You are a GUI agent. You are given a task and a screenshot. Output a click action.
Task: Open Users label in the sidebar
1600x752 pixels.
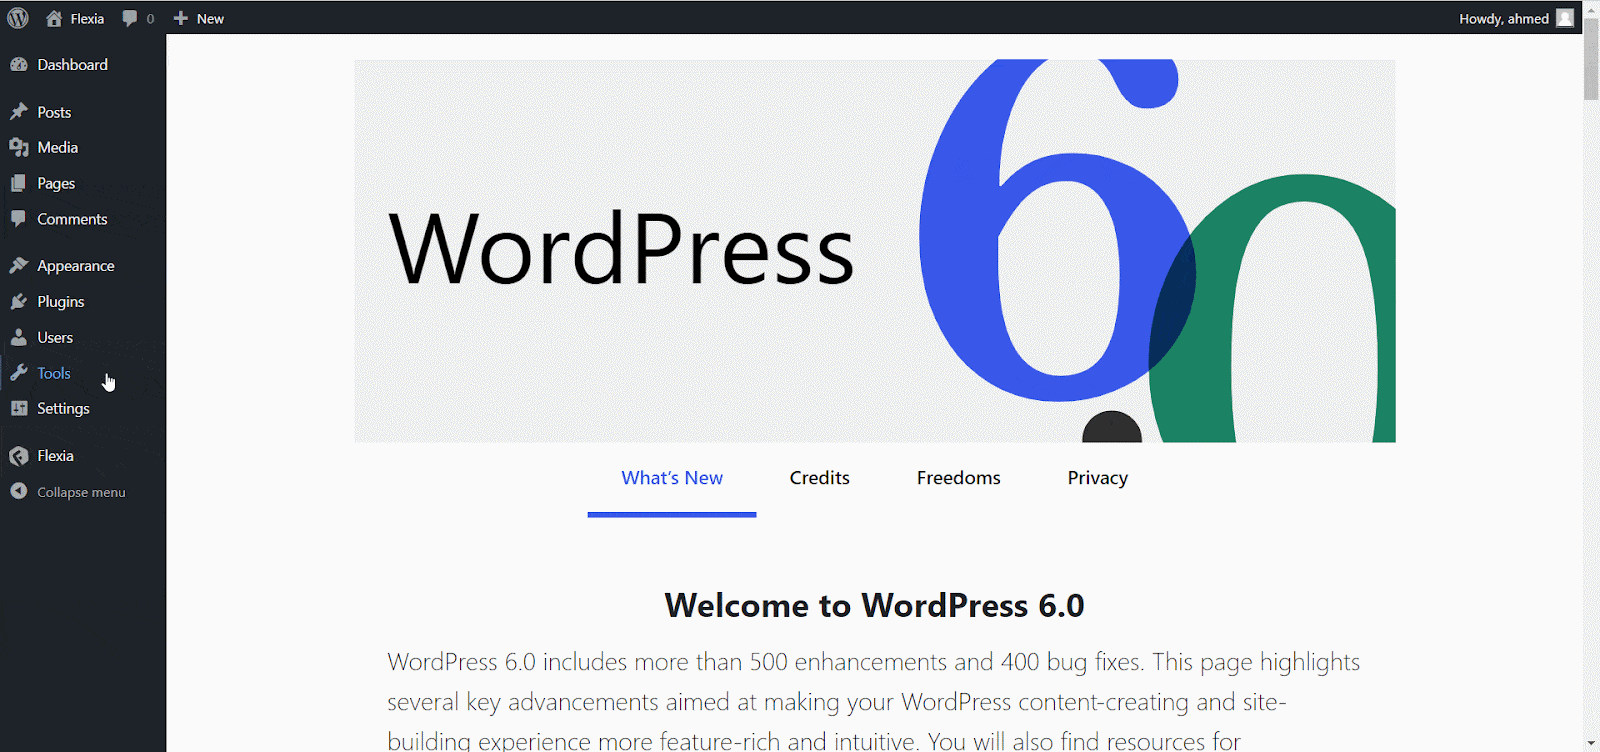coord(55,337)
